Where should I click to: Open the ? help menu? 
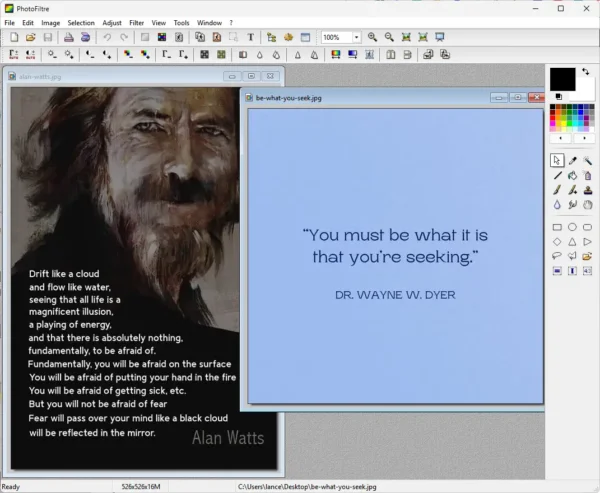pos(231,23)
